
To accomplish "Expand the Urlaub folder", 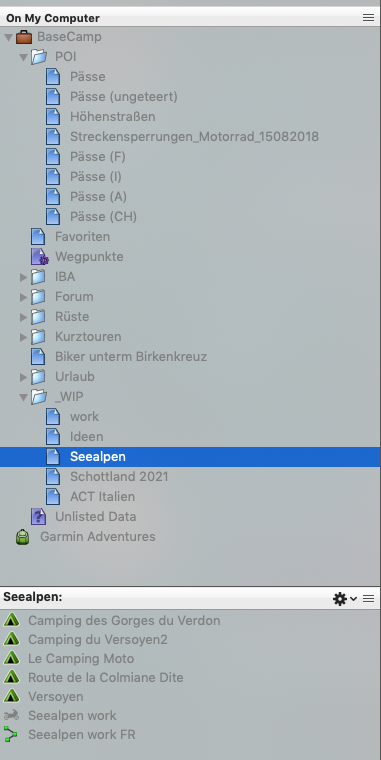I will pos(23,377).
